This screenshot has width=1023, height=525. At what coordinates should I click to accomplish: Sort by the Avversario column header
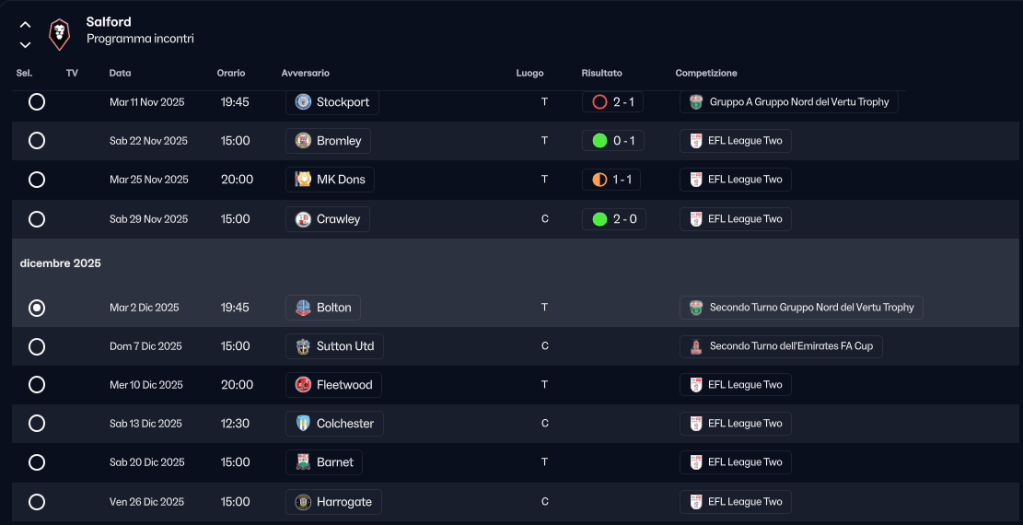[305, 73]
